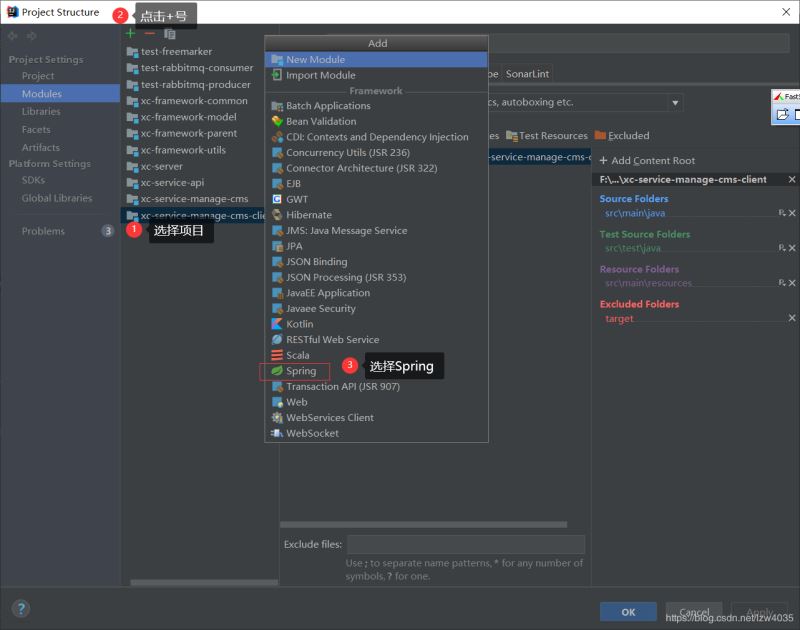
Task: Remove target excluded folder
Action: tap(792, 318)
